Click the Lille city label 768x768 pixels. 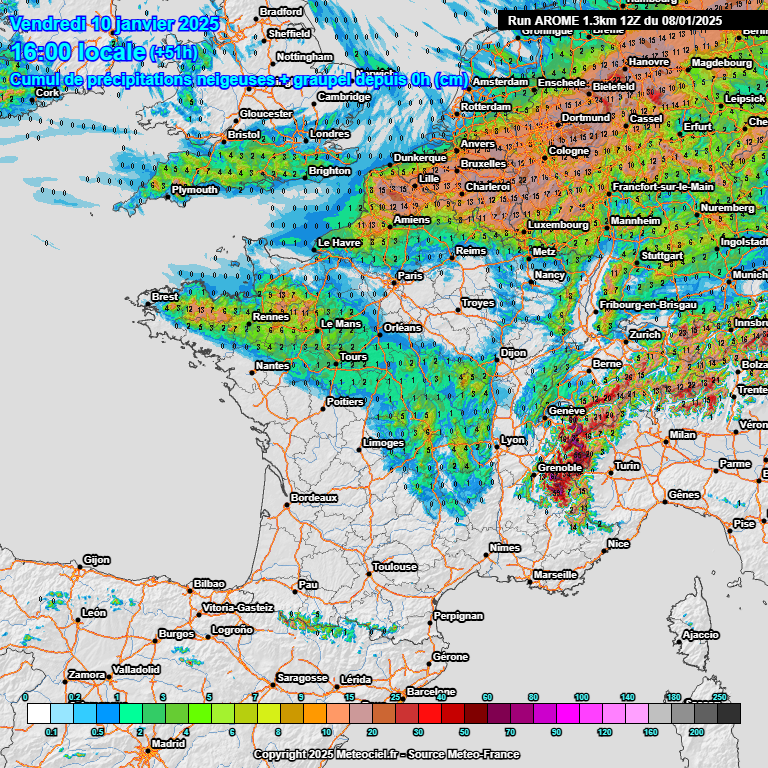pyautogui.click(x=429, y=179)
